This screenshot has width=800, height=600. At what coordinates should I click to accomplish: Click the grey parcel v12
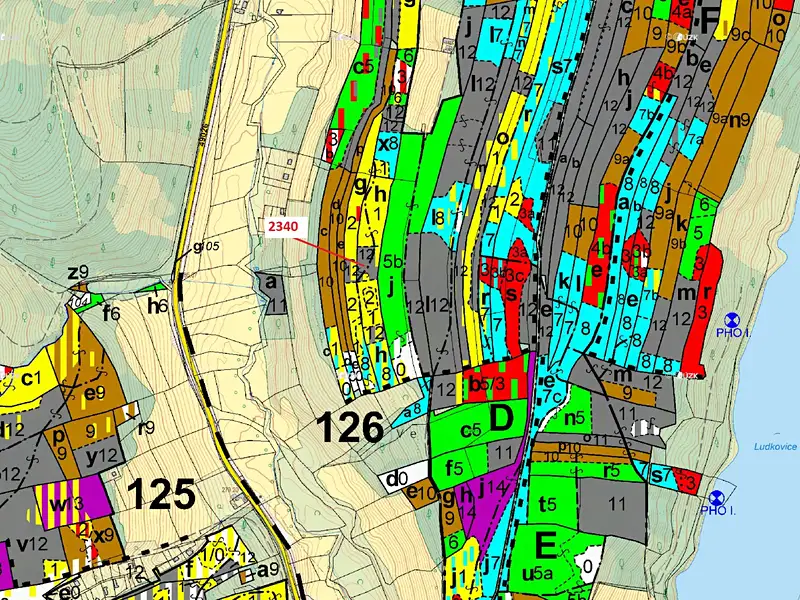coord(32,544)
